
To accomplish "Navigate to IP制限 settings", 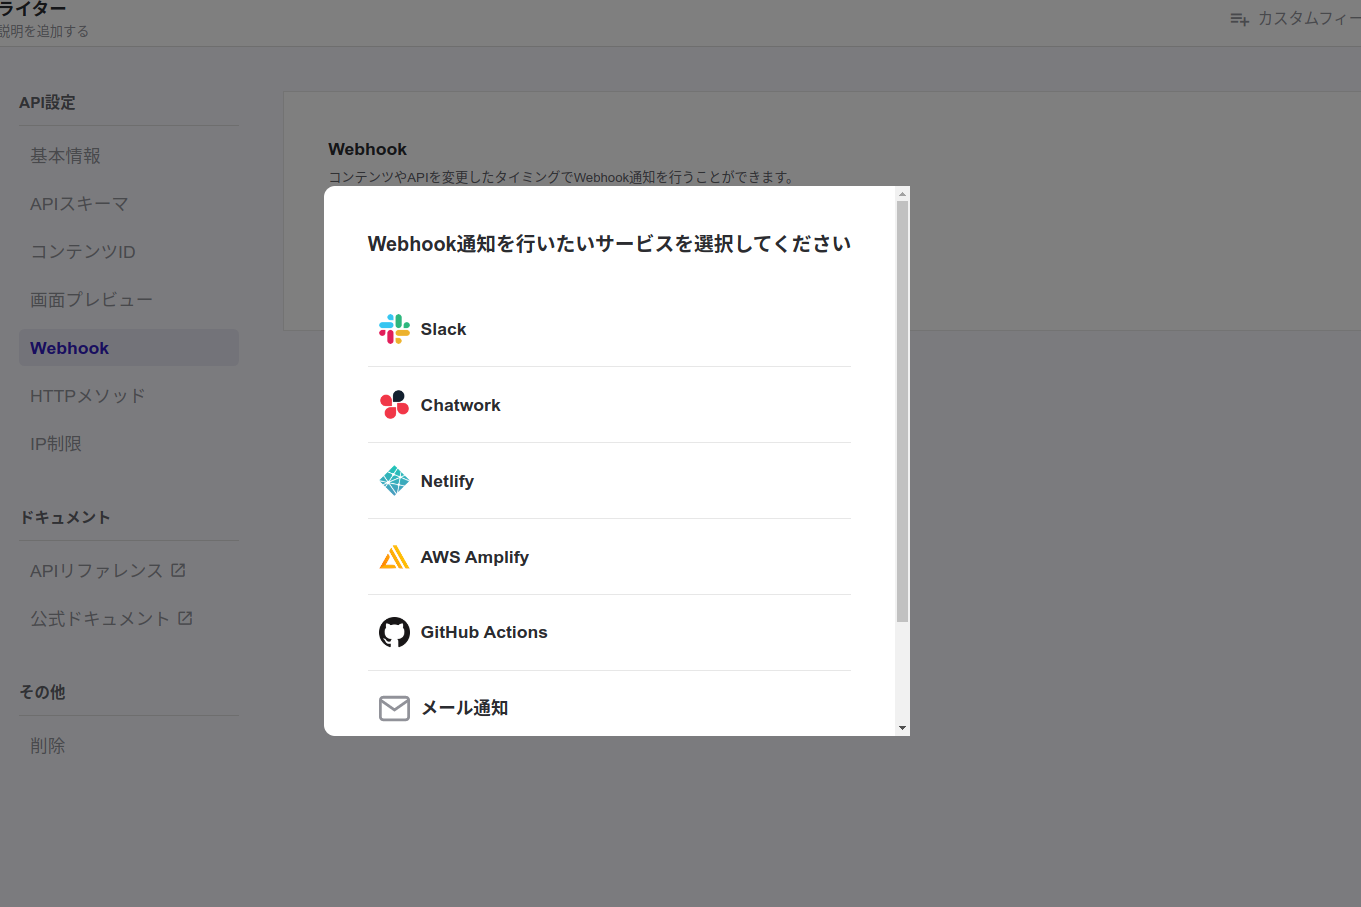I will tap(56, 444).
